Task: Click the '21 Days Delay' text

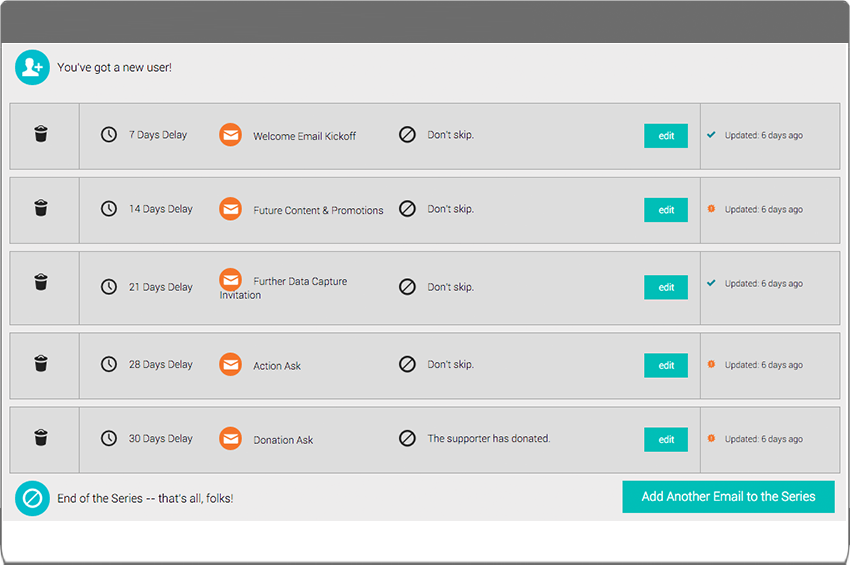Action: point(160,287)
